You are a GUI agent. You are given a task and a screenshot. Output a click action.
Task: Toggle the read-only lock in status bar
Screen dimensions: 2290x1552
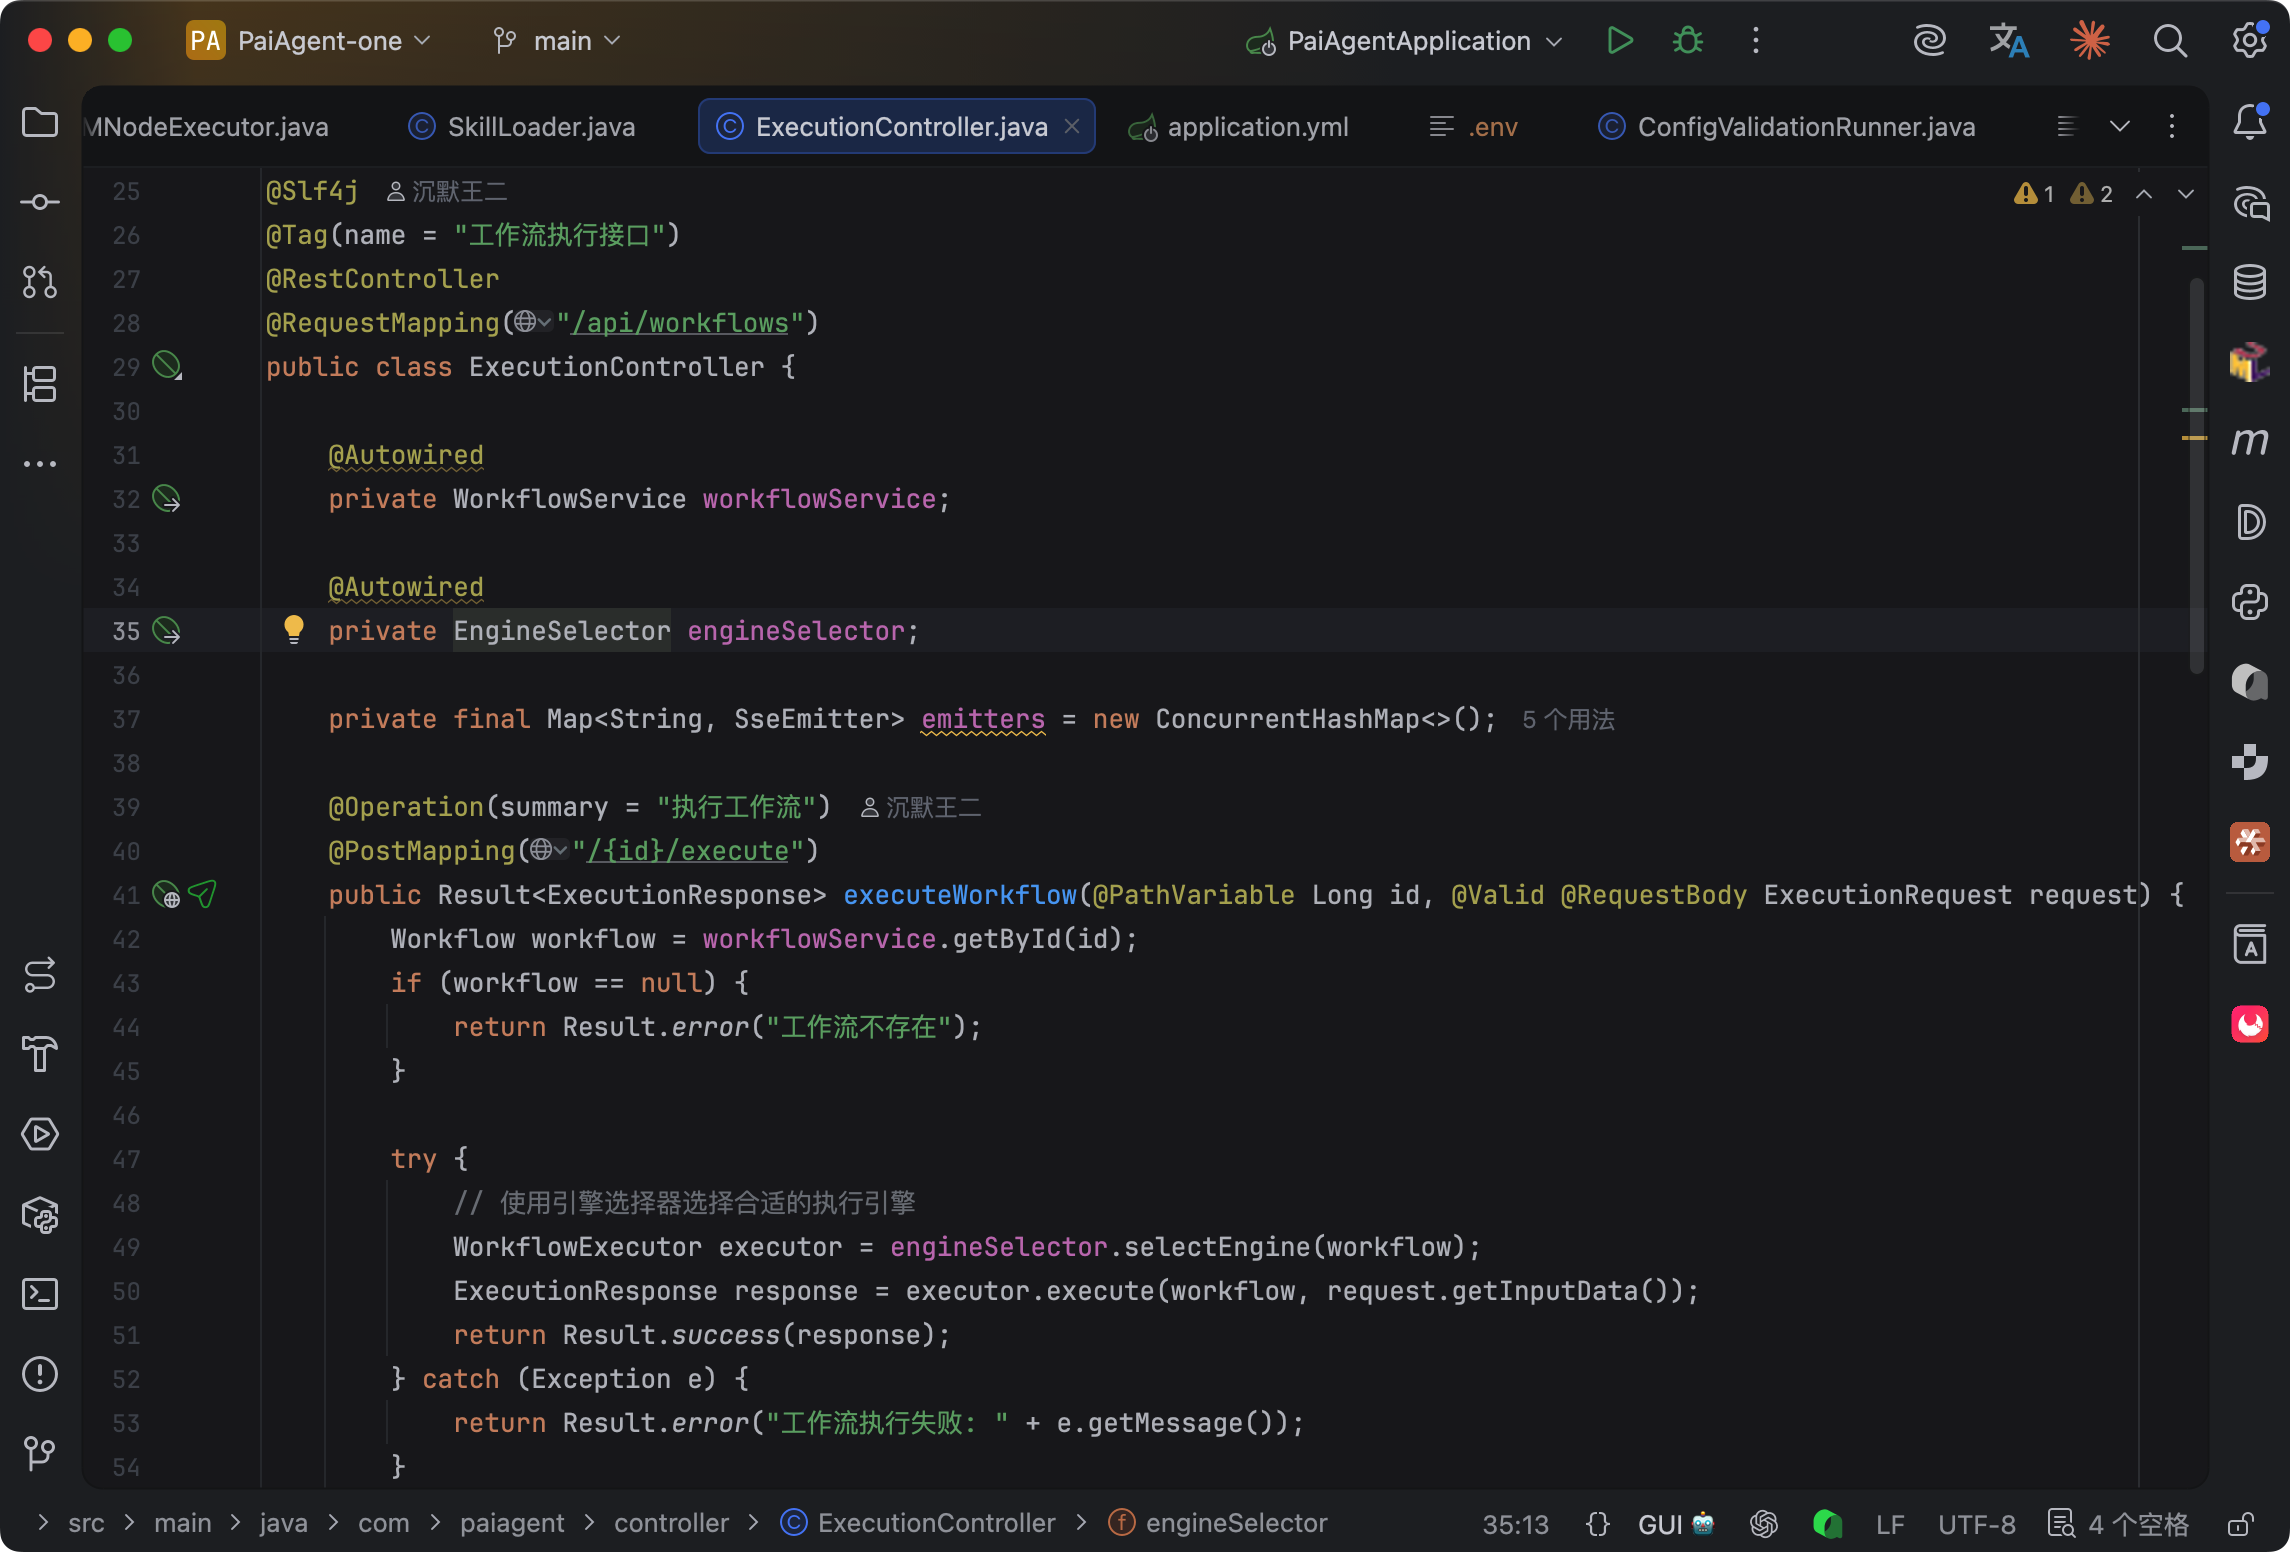(x=2240, y=1524)
